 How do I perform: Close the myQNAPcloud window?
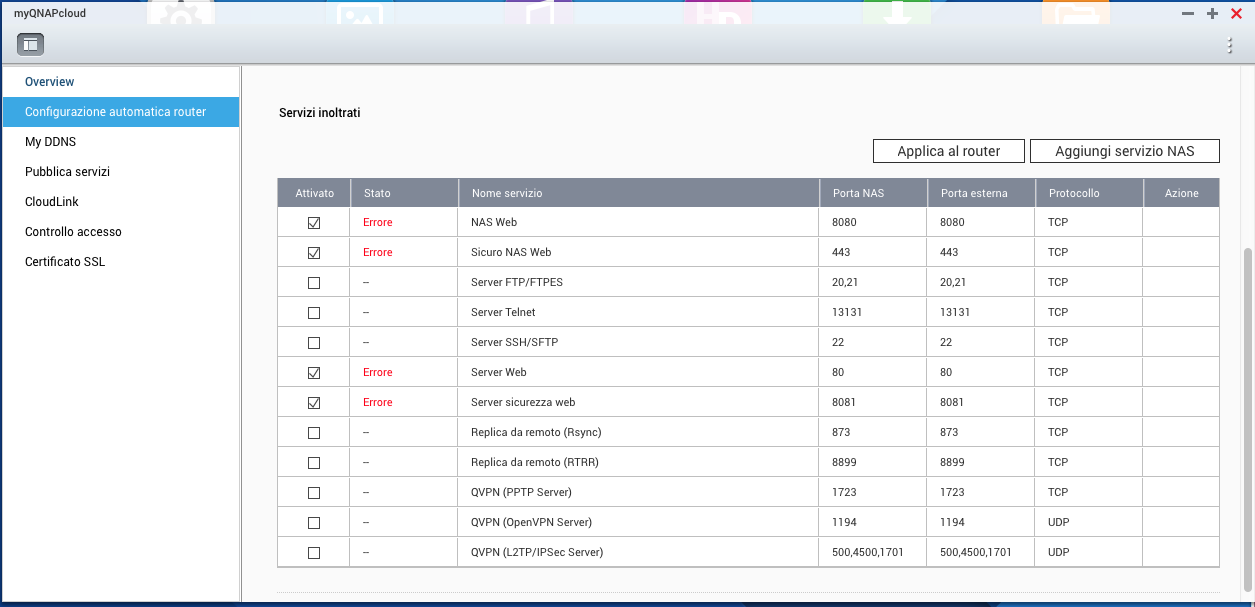pos(1236,14)
